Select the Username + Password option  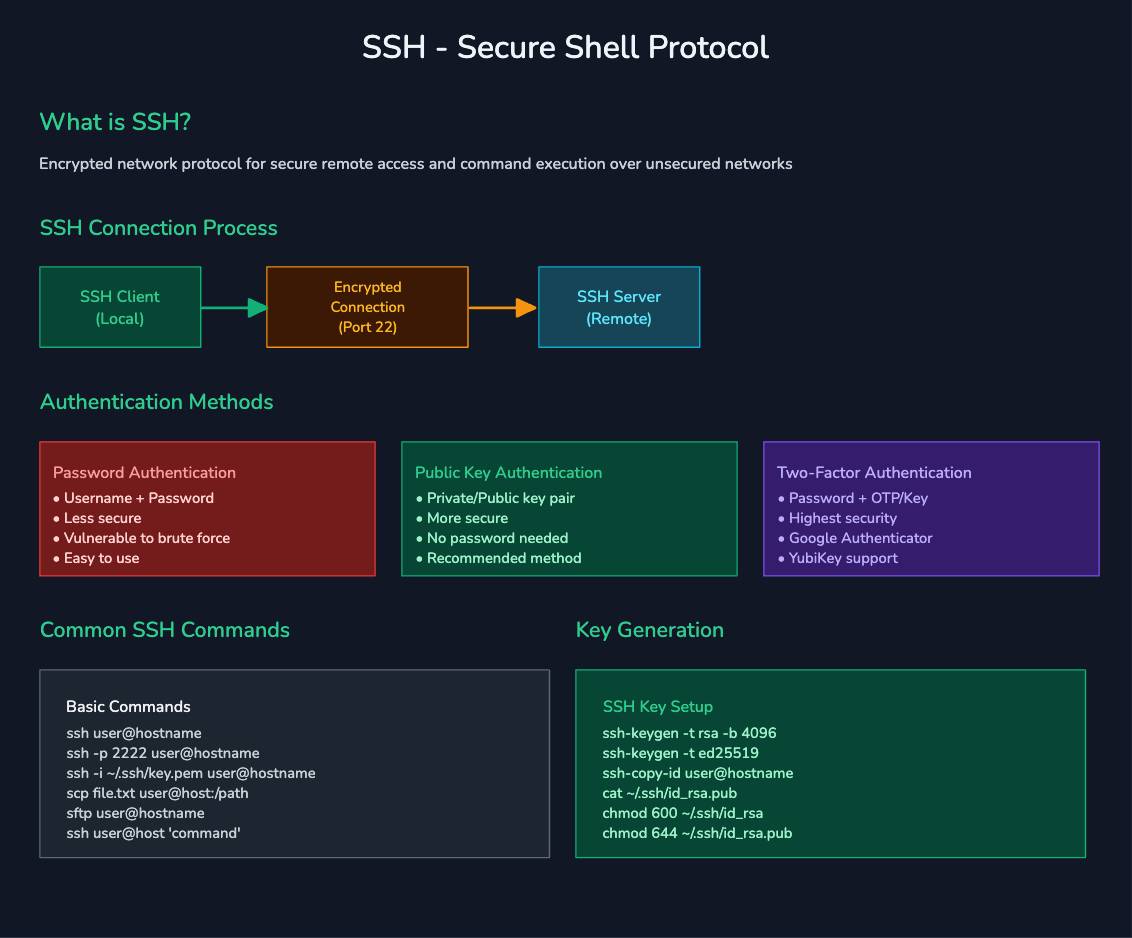click(138, 497)
